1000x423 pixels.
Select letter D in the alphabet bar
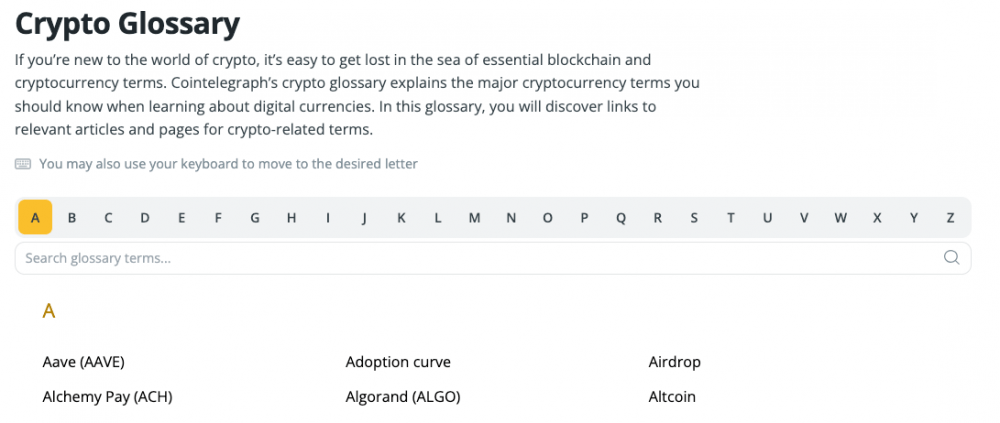145,218
